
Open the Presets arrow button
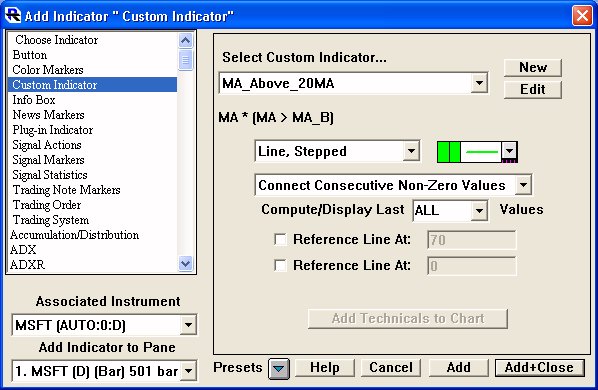pyautogui.click(x=279, y=369)
